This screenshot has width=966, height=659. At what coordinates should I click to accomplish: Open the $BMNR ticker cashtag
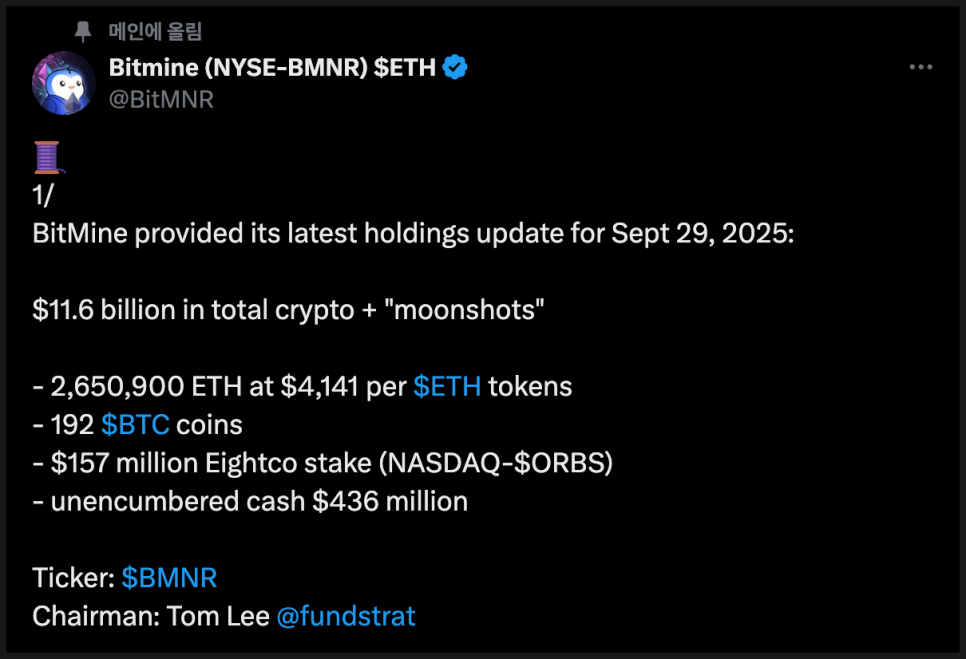pyautogui.click(x=169, y=578)
